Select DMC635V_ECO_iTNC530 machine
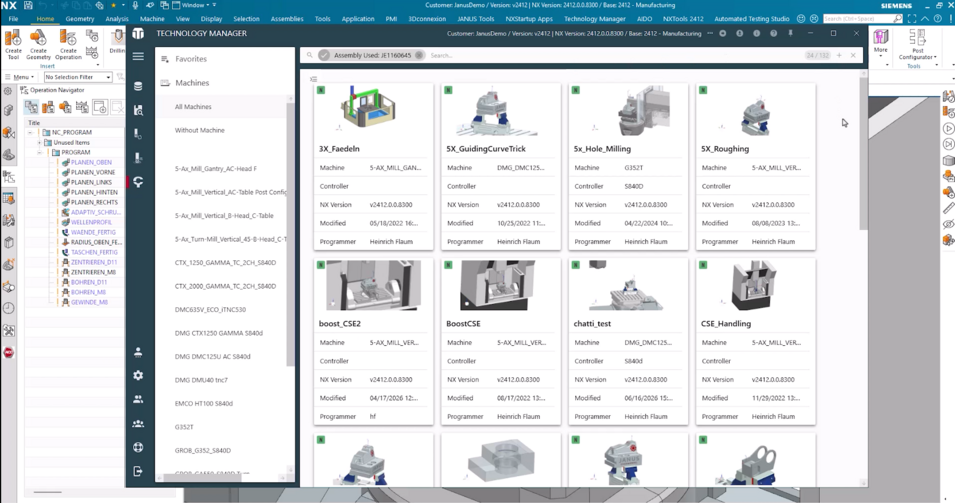Screen dimensions: 955x503 [x=210, y=309]
